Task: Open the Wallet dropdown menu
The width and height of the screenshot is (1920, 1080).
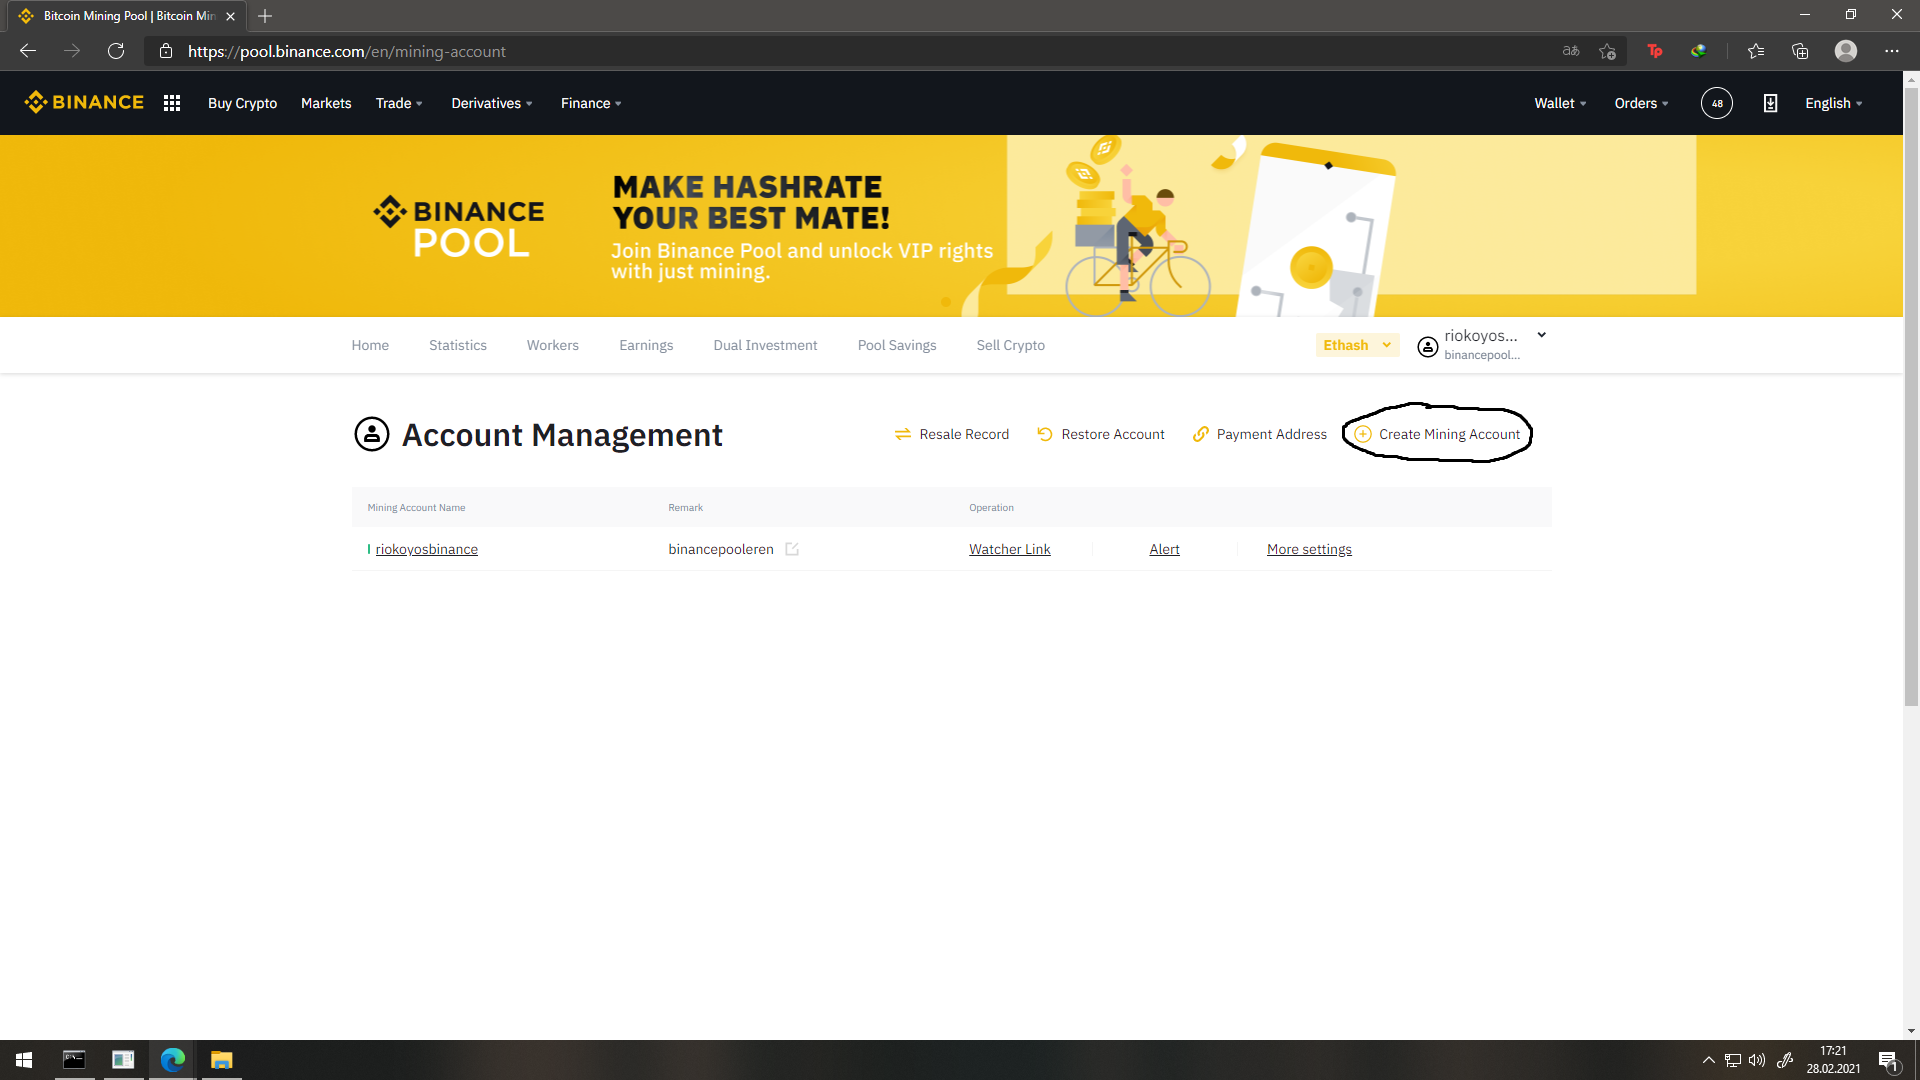Action: pyautogui.click(x=1560, y=103)
